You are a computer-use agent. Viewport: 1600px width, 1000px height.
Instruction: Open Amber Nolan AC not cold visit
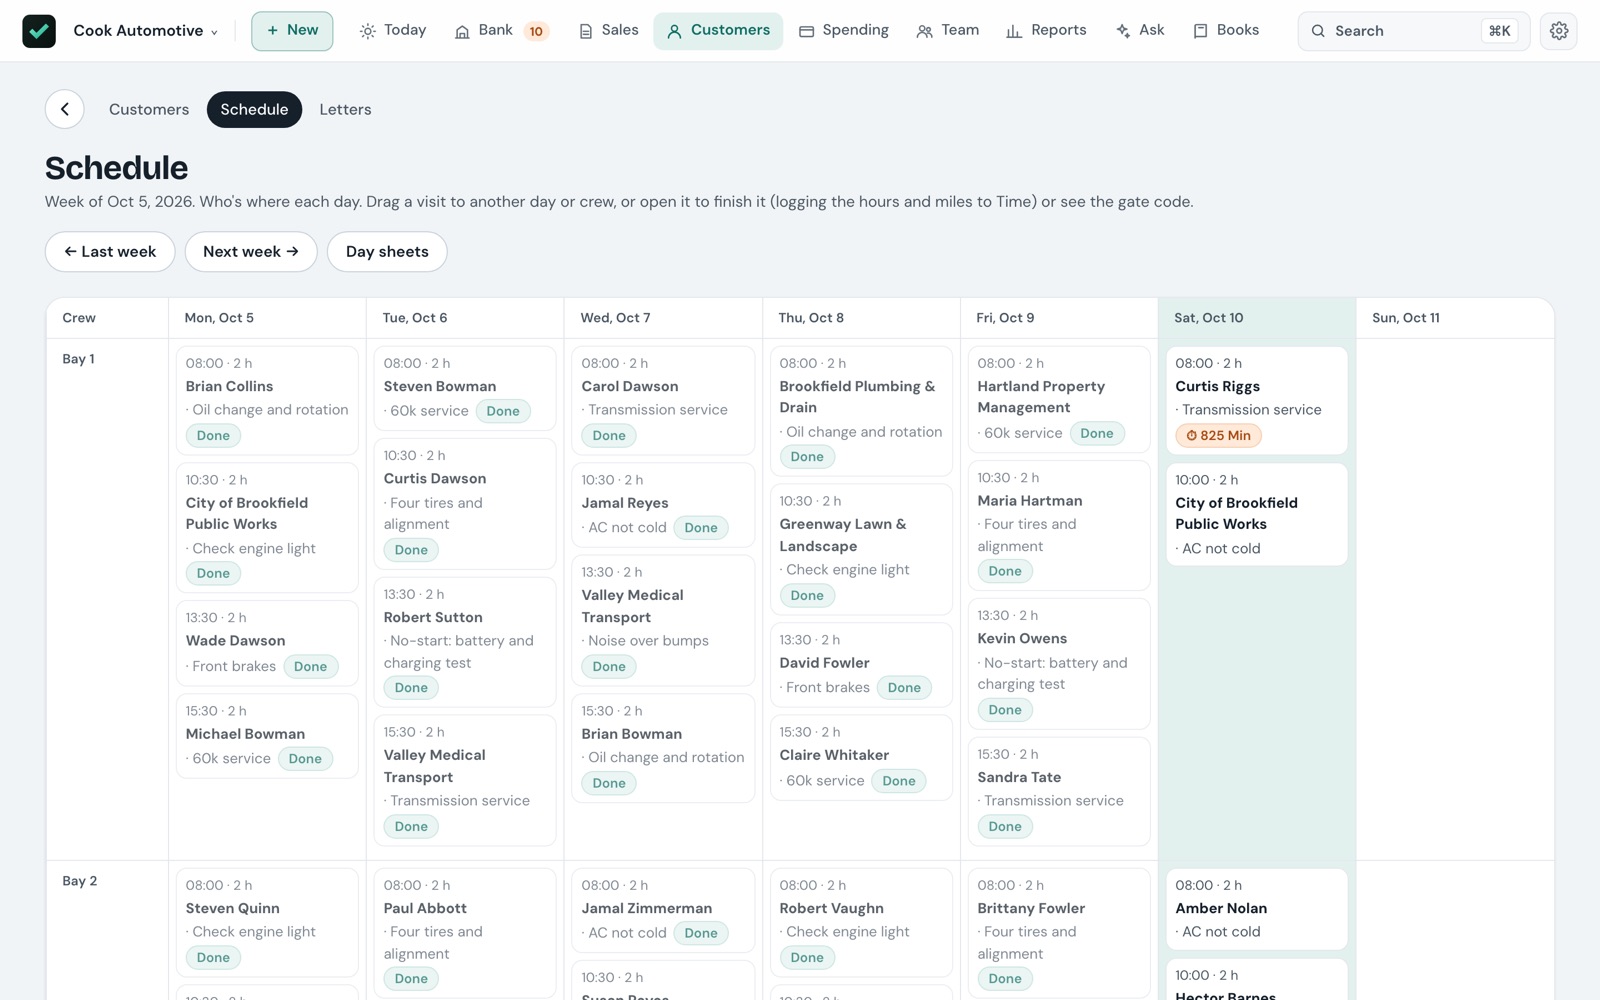[x=1257, y=909]
